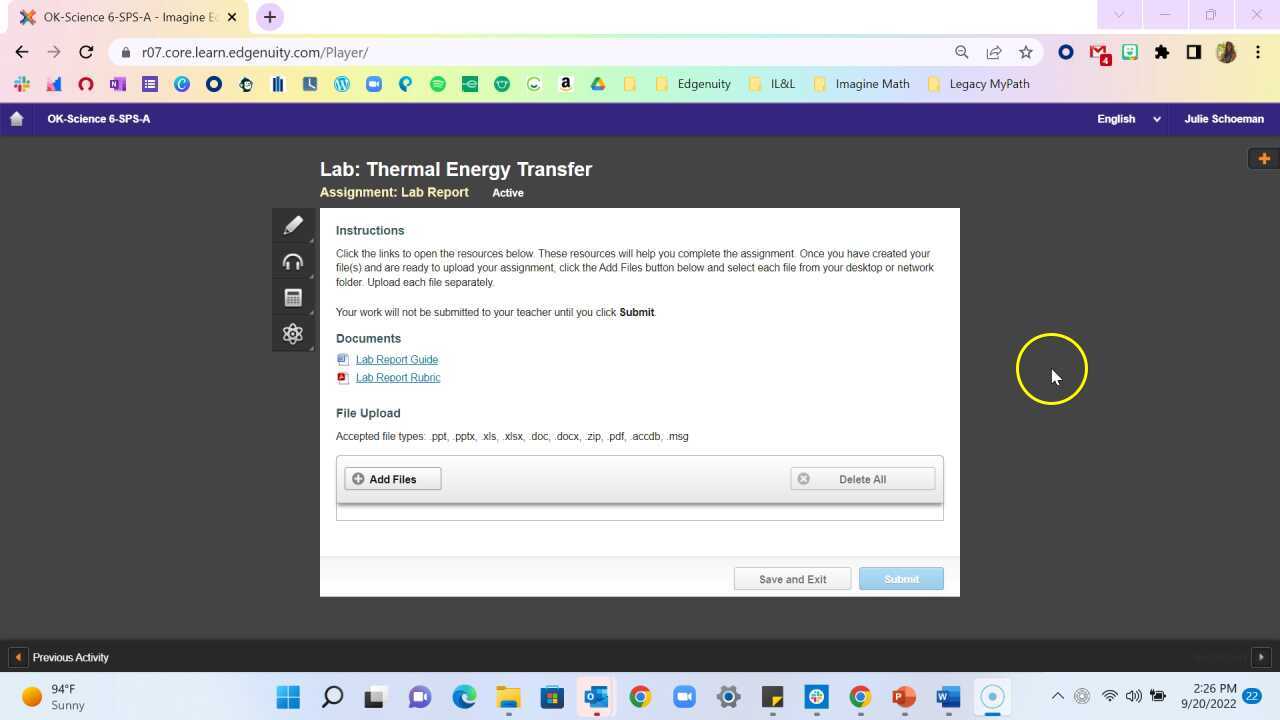This screenshot has width=1280, height=720.
Task: Toggle Chrome side panel icon
Action: tap(1194, 52)
